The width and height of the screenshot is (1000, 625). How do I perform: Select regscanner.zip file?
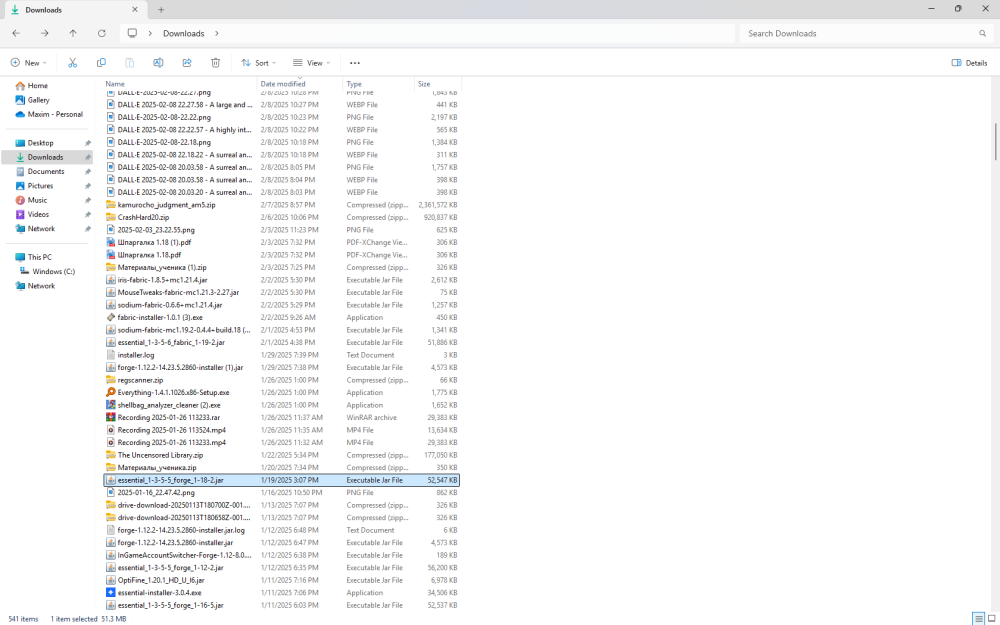coord(281,380)
